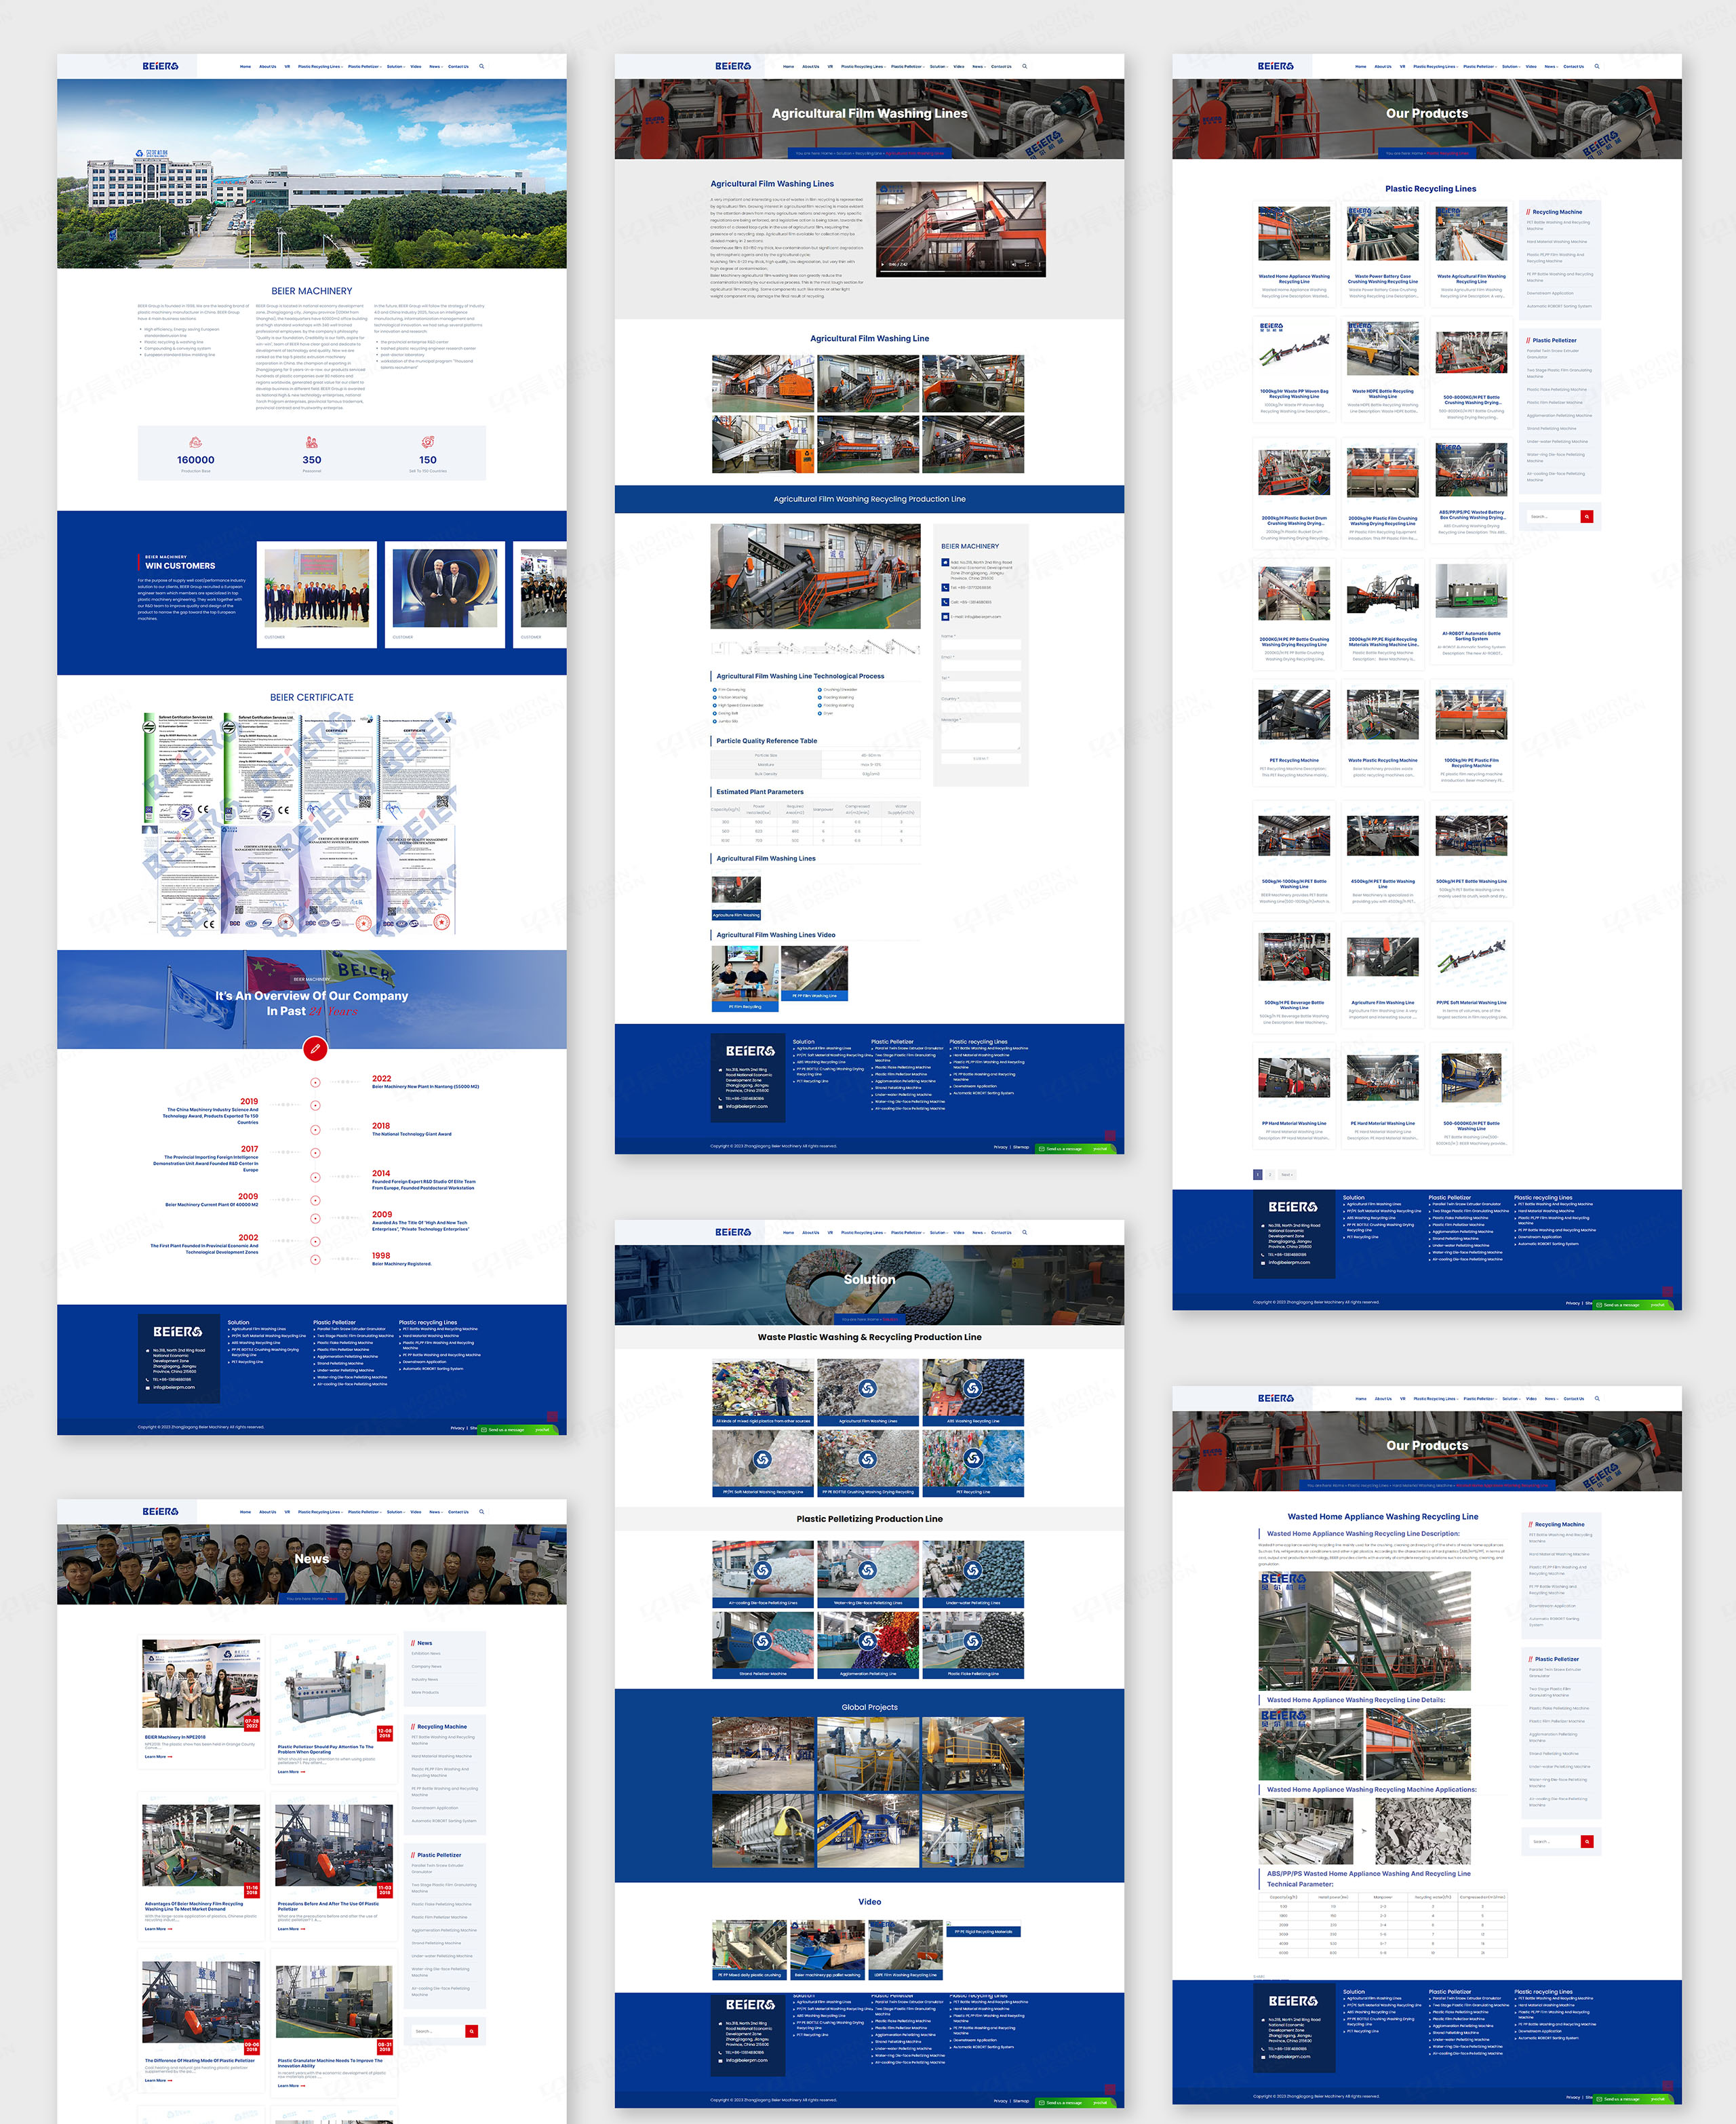Play the Agricultural Film Washing Lines video
This screenshot has width=1736, height=2124.
tap(883, 265)
